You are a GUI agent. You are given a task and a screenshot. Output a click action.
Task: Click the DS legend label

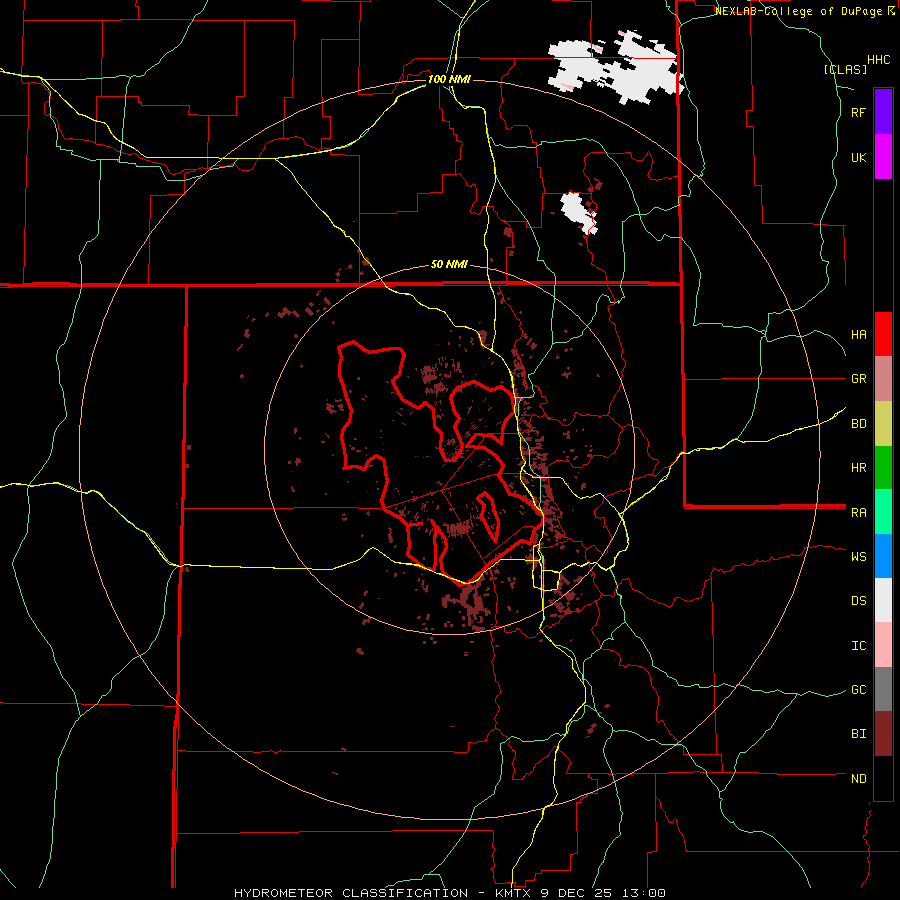[x=858, y=601]
